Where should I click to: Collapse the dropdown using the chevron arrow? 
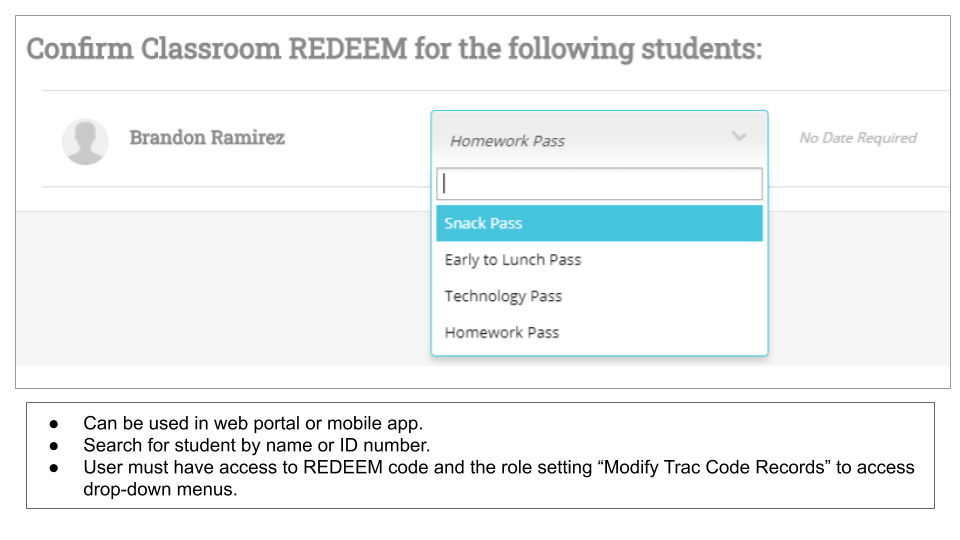coord(739,137)
